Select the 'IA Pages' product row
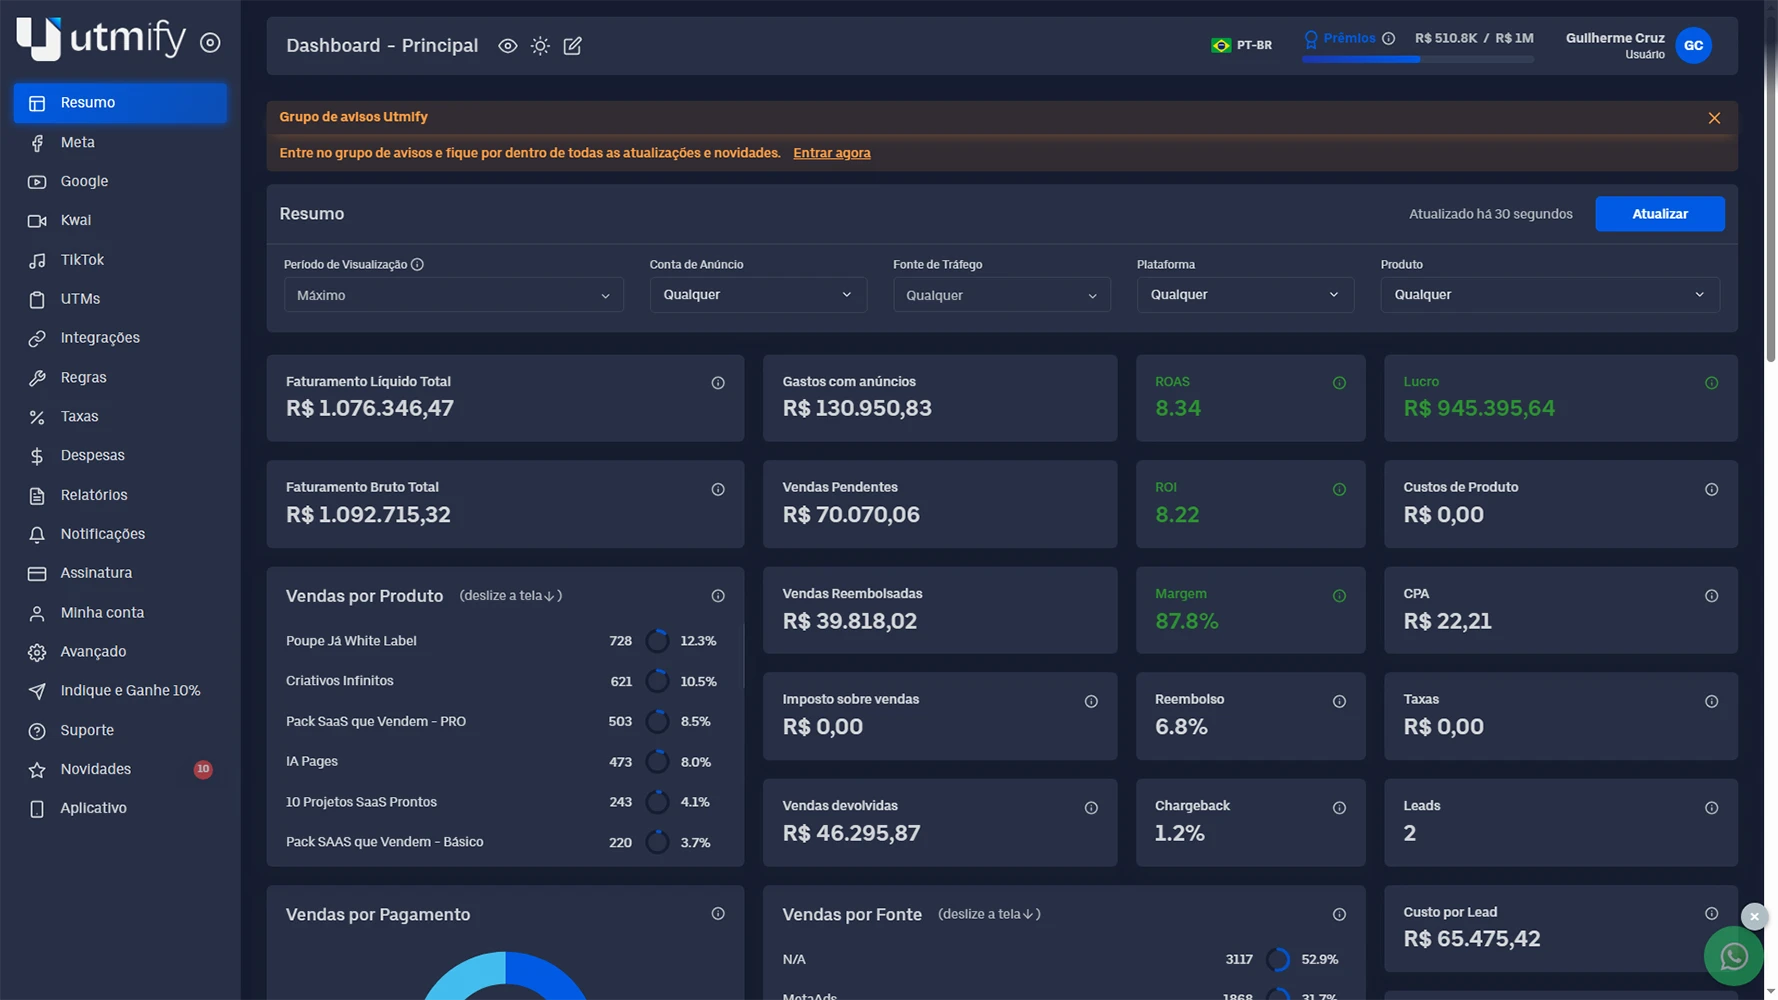The width and height of the screenshot is (1778, 1000). 501,762
